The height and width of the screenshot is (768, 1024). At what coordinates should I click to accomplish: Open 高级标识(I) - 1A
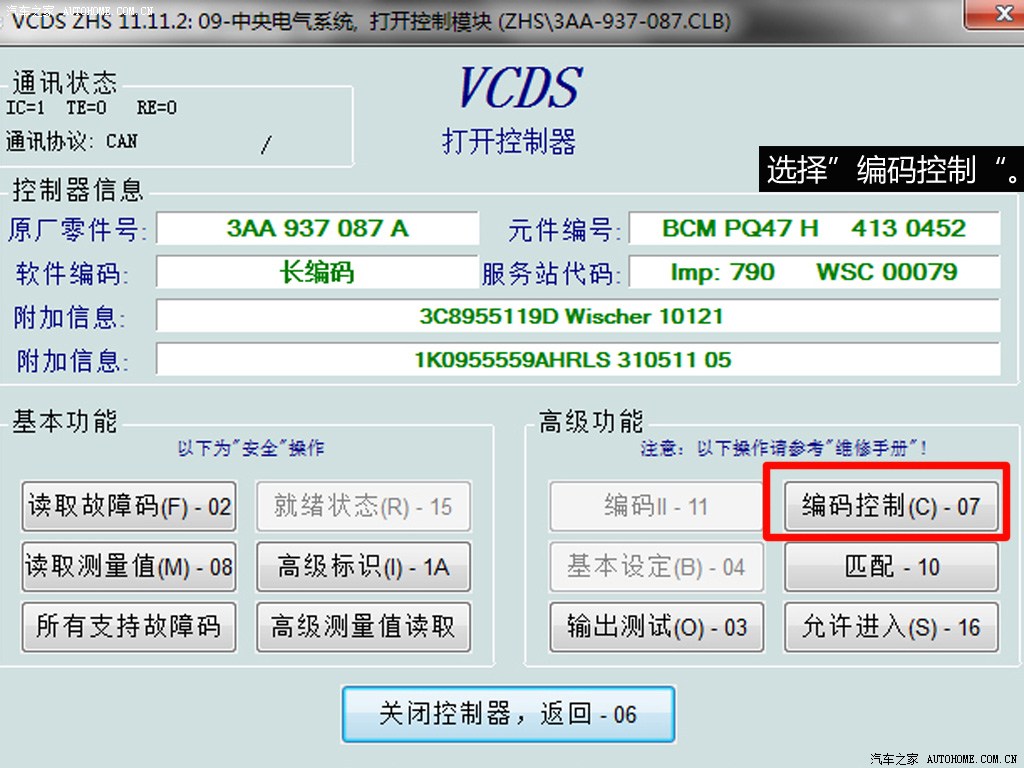click(363, 566)
